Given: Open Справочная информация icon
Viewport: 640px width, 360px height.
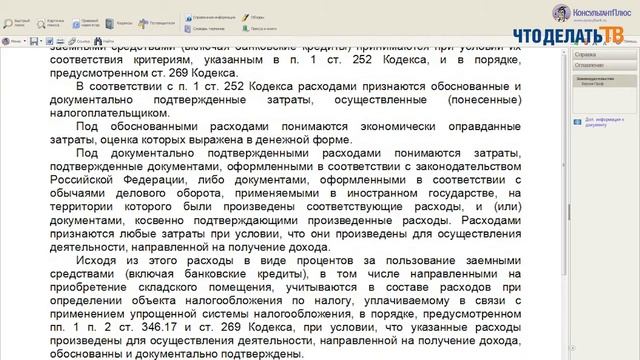Looking at the screenshot, I should (x=189, y=18).
